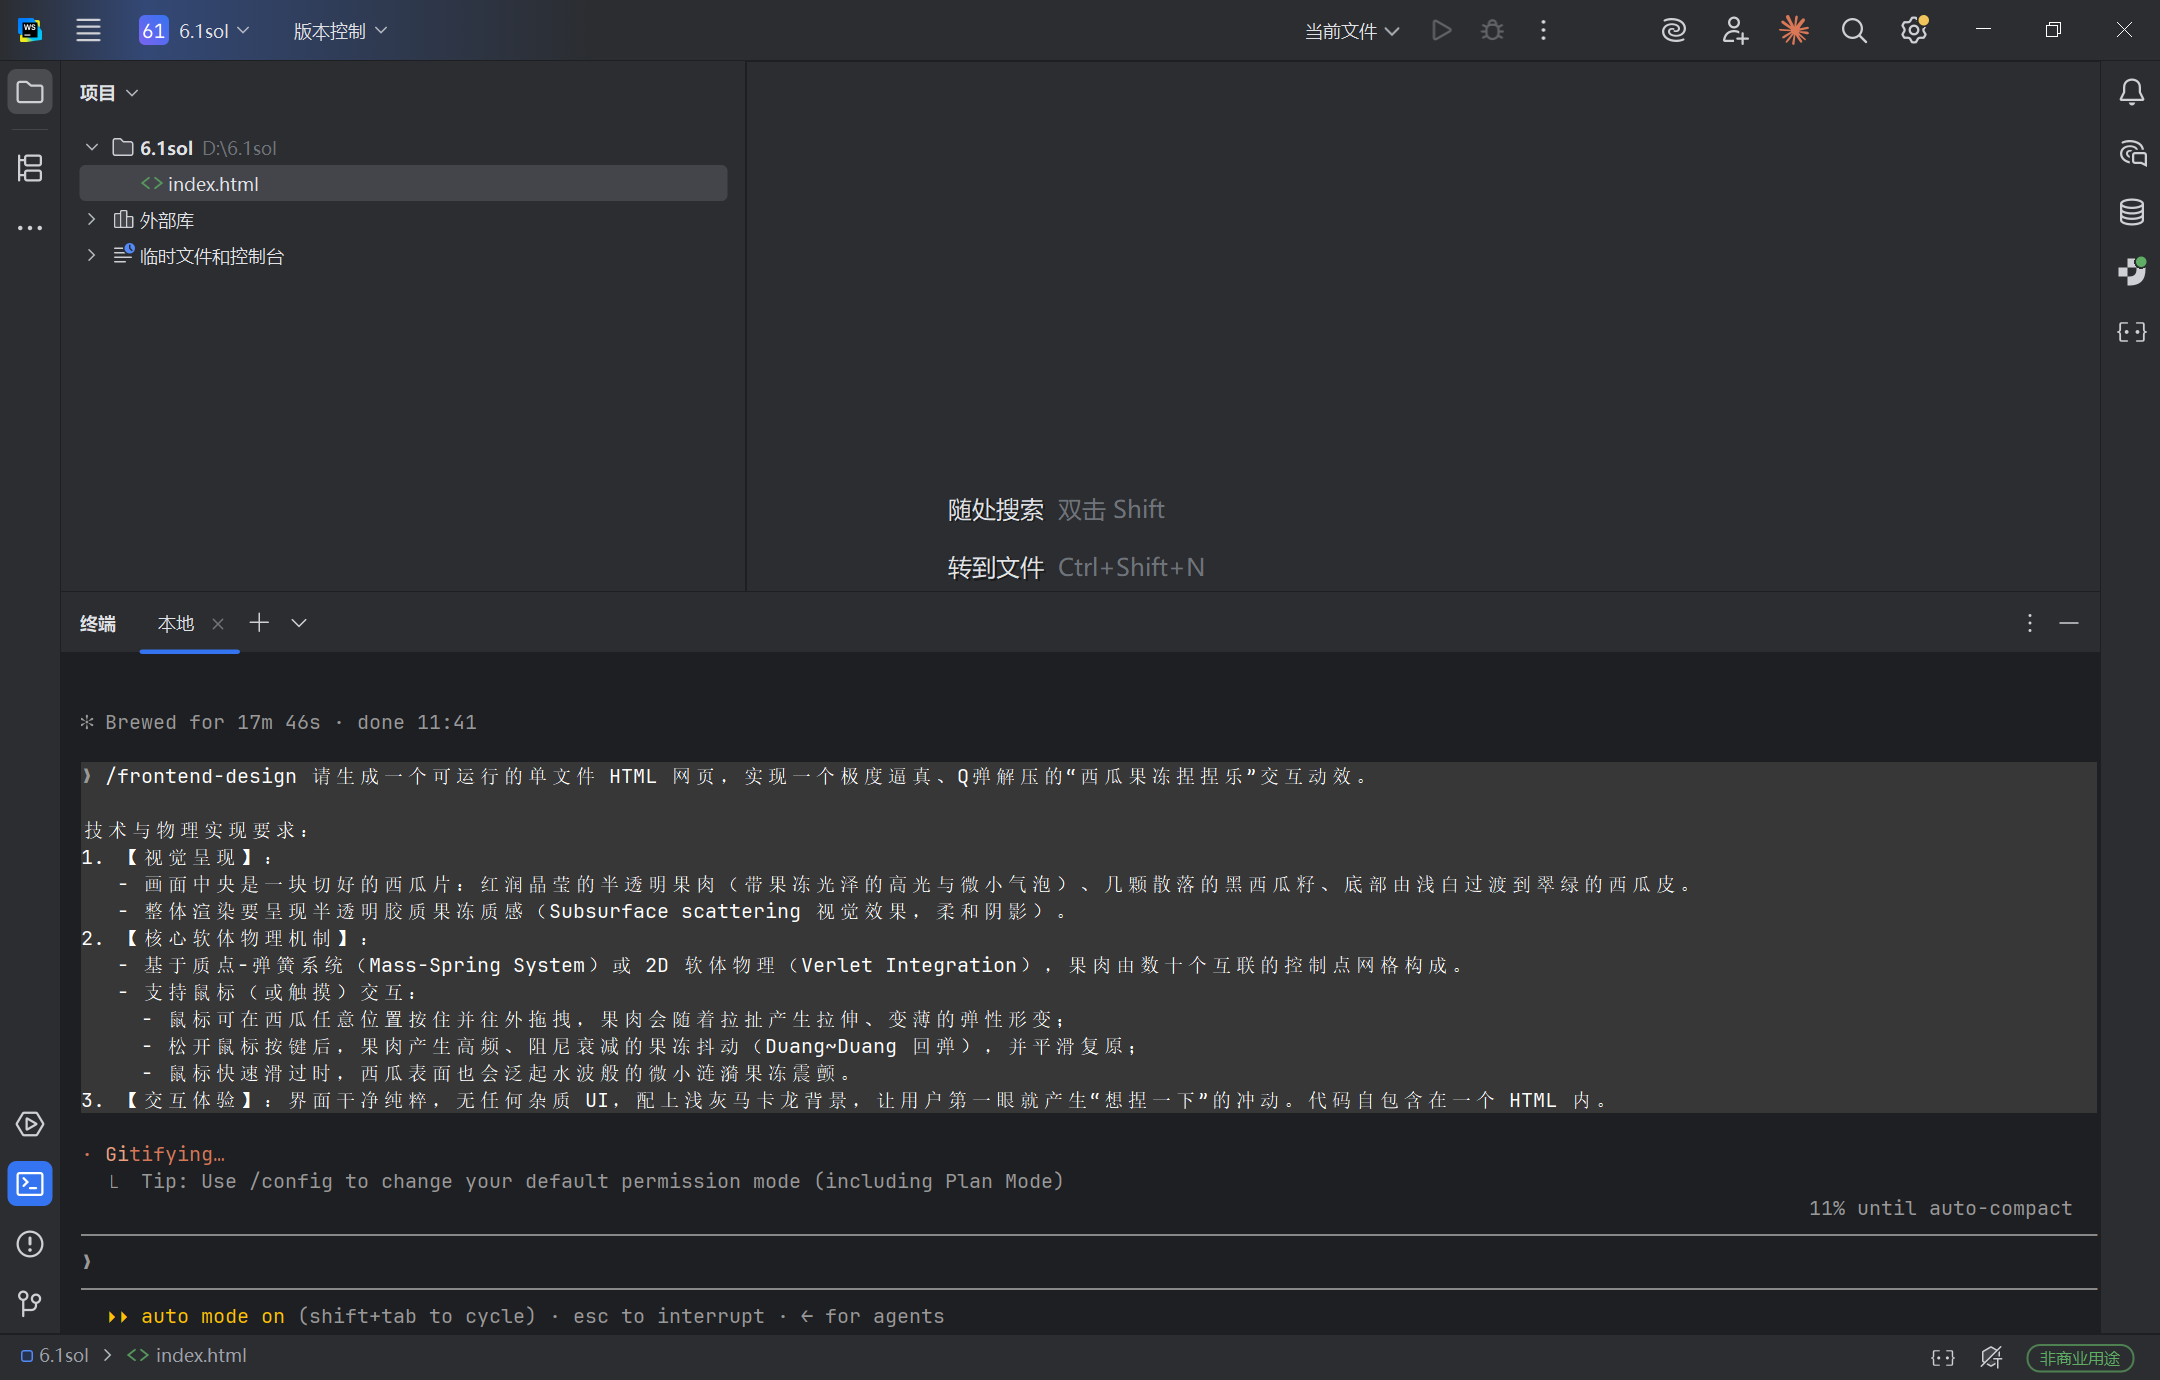Toggle the Structure tool window icon

coord(30,167)
